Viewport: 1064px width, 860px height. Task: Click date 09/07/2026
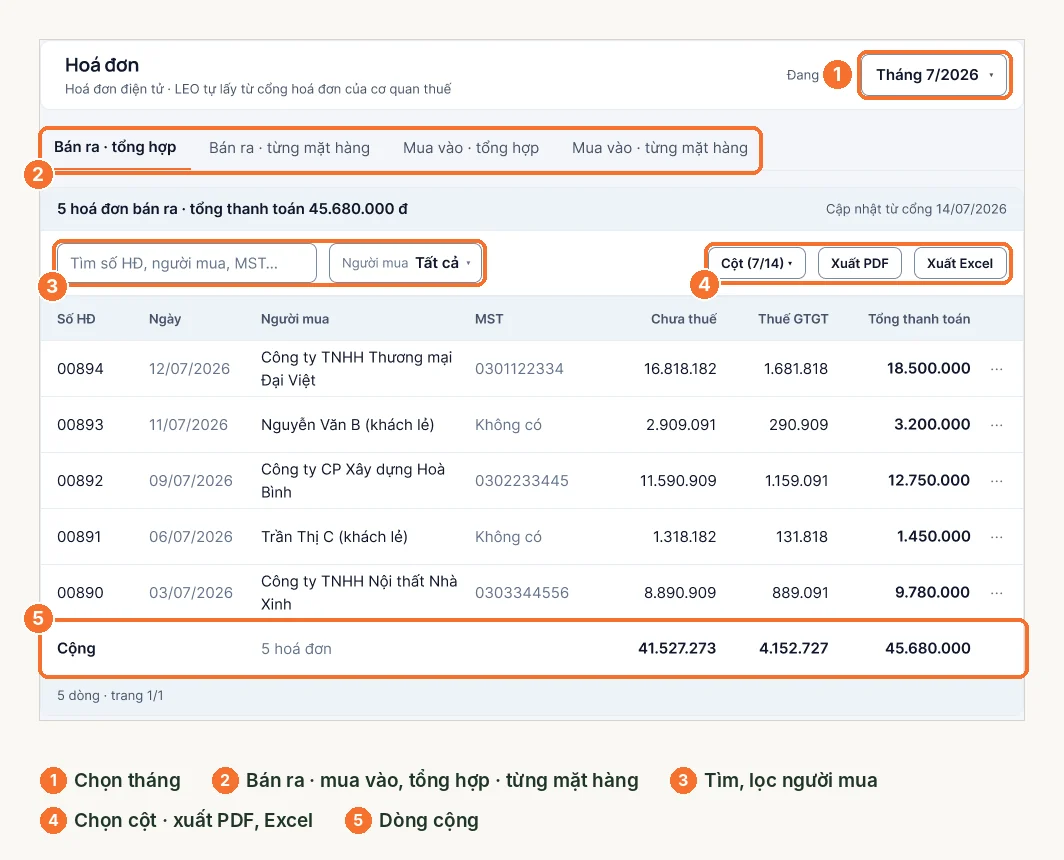pos(191,481)
